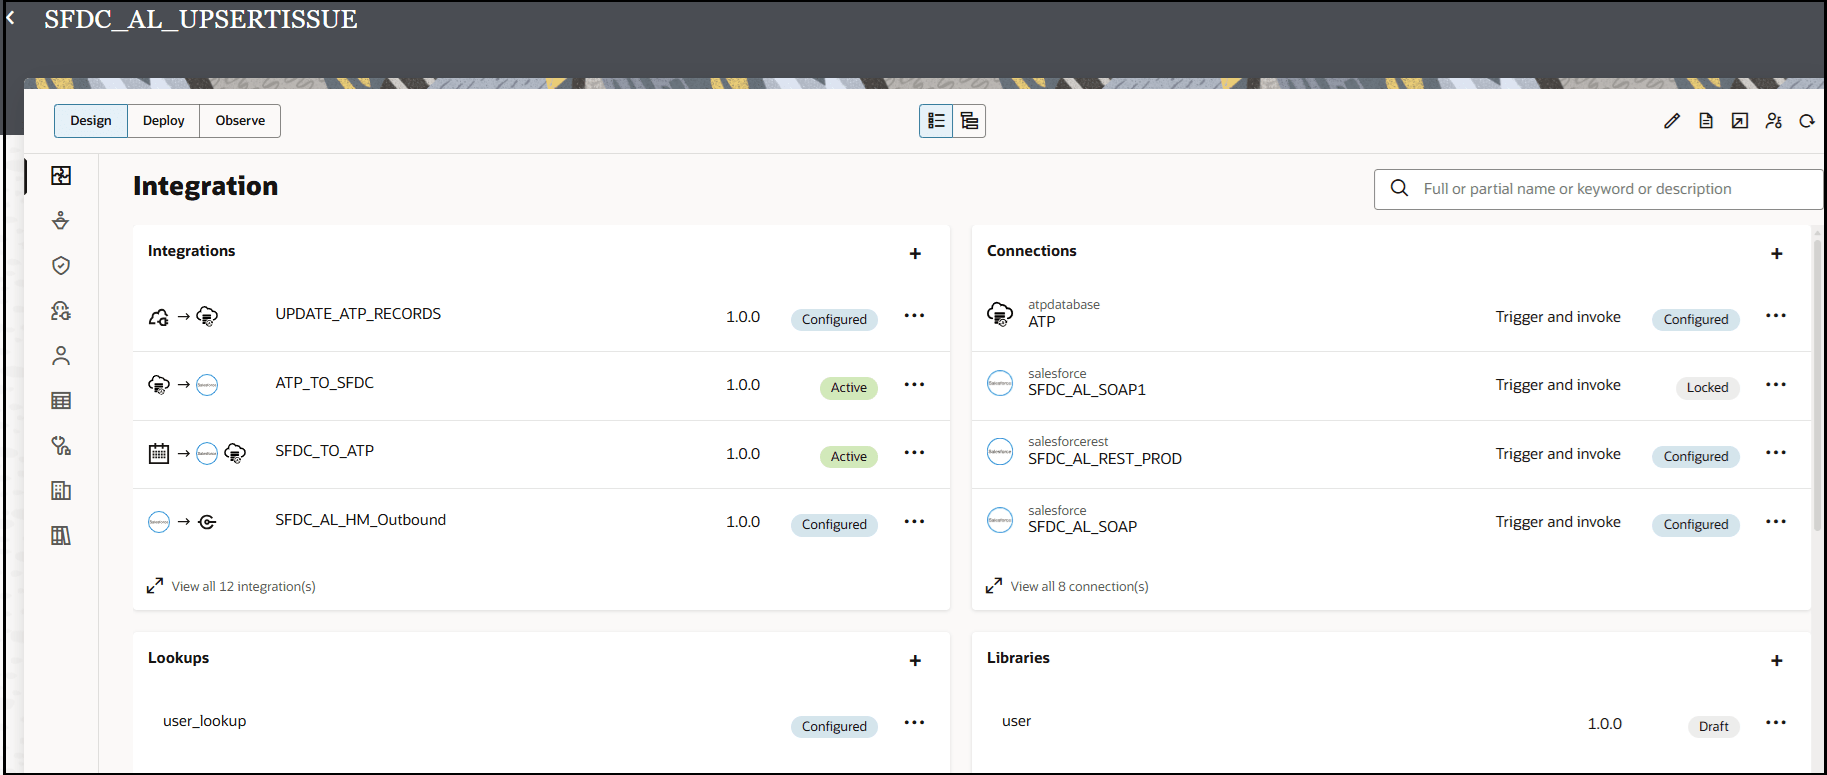The image size is (1827, 775).
Task: Open actions menu for ATP_TO_SFDC
Action: click(914, 385)
